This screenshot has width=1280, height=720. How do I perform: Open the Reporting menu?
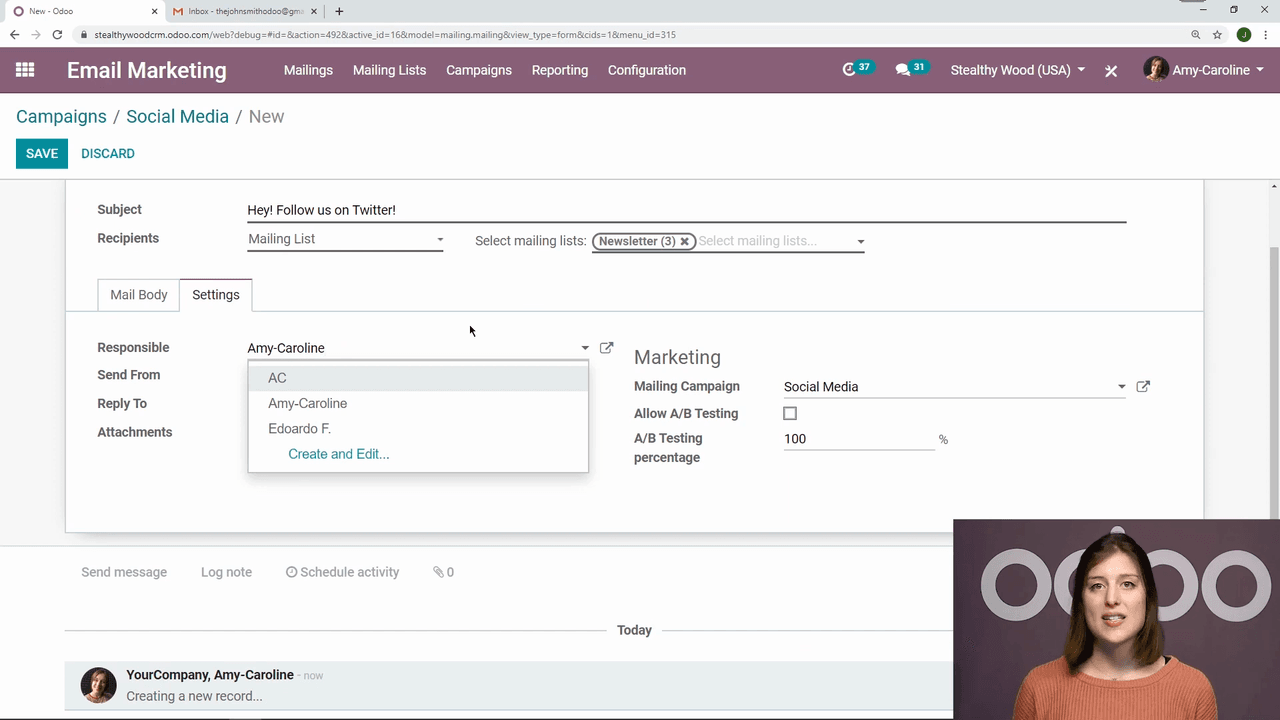pyautogui.click(x=560, y=70)
